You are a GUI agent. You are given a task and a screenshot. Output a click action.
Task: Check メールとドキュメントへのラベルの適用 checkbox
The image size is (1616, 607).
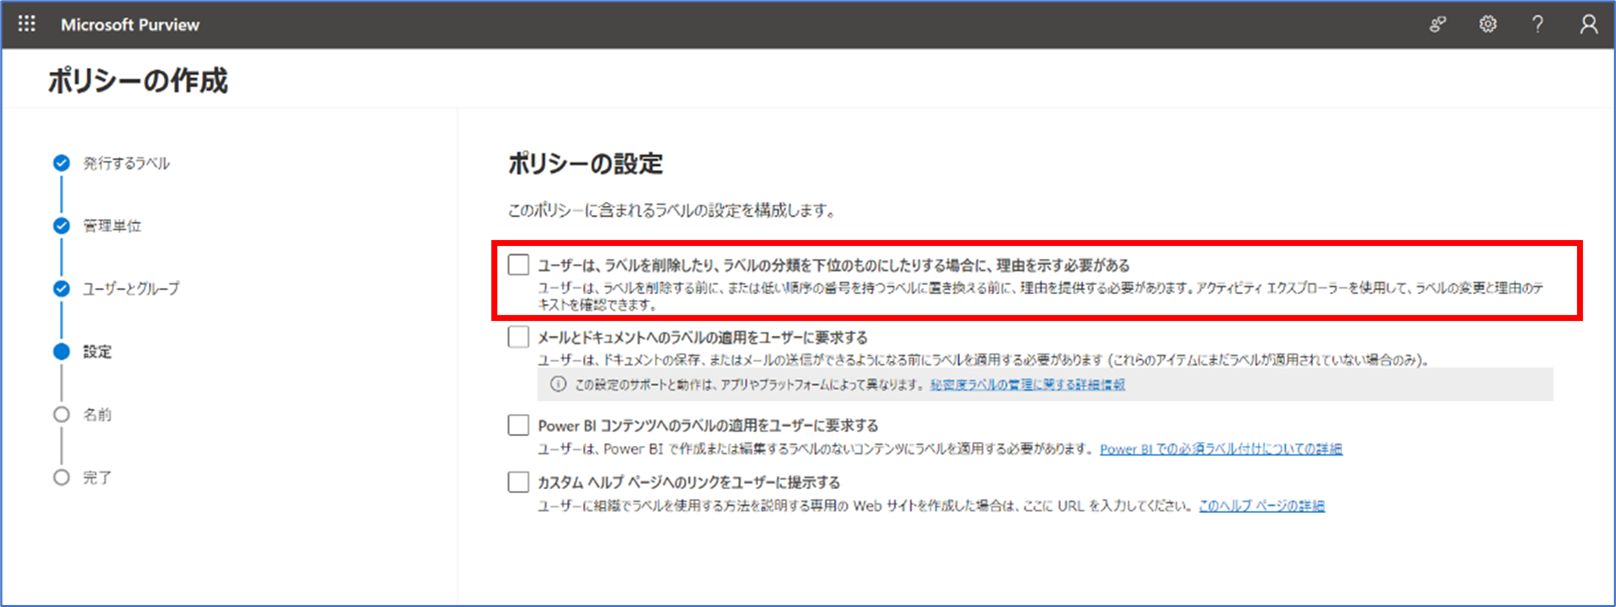coord(518,337)
